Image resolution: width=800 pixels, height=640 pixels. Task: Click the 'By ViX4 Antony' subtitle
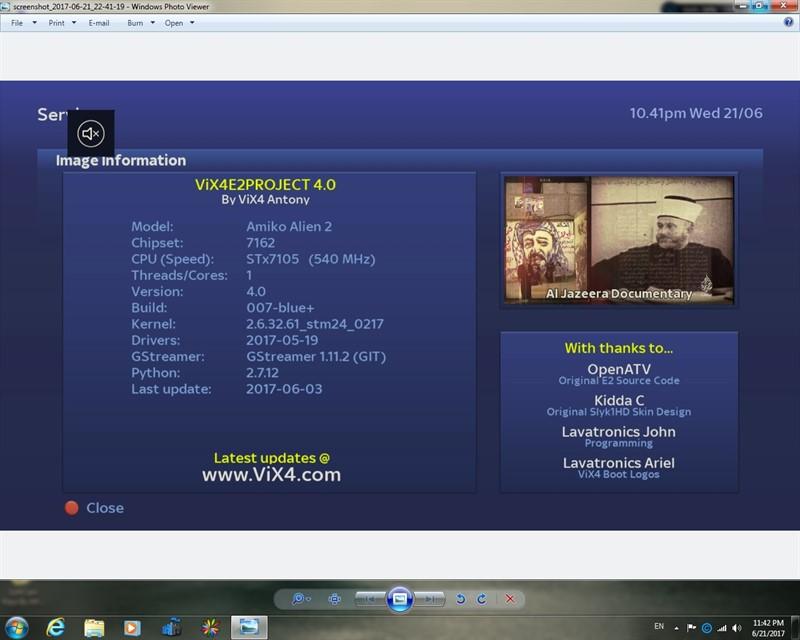[x=265, y=200]
